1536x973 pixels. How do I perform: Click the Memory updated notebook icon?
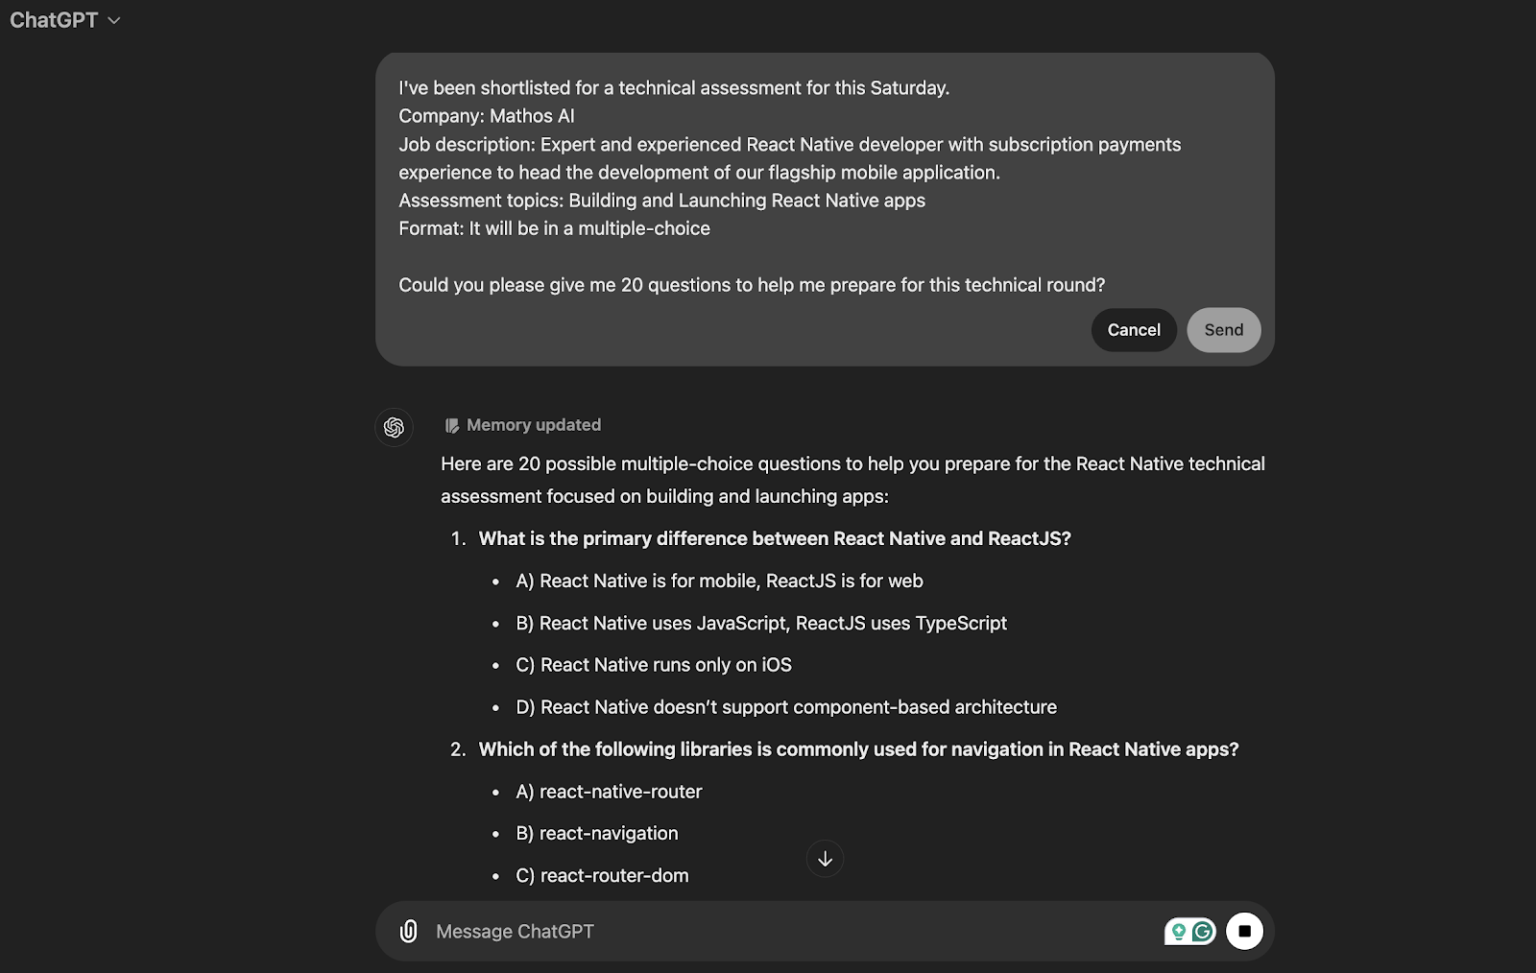pyautogui.click(x=452, y=424)
